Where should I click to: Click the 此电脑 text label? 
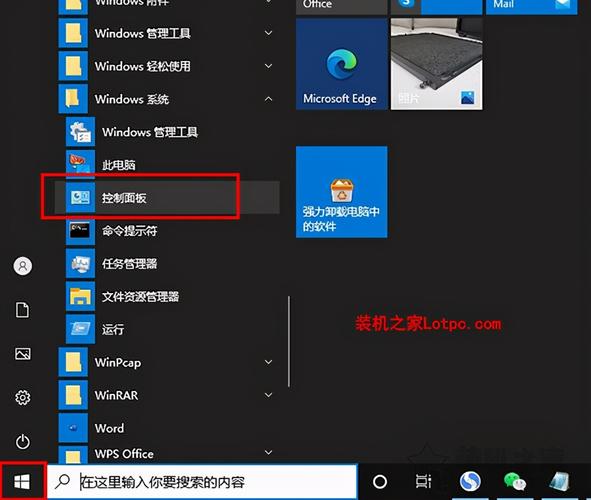118,165
